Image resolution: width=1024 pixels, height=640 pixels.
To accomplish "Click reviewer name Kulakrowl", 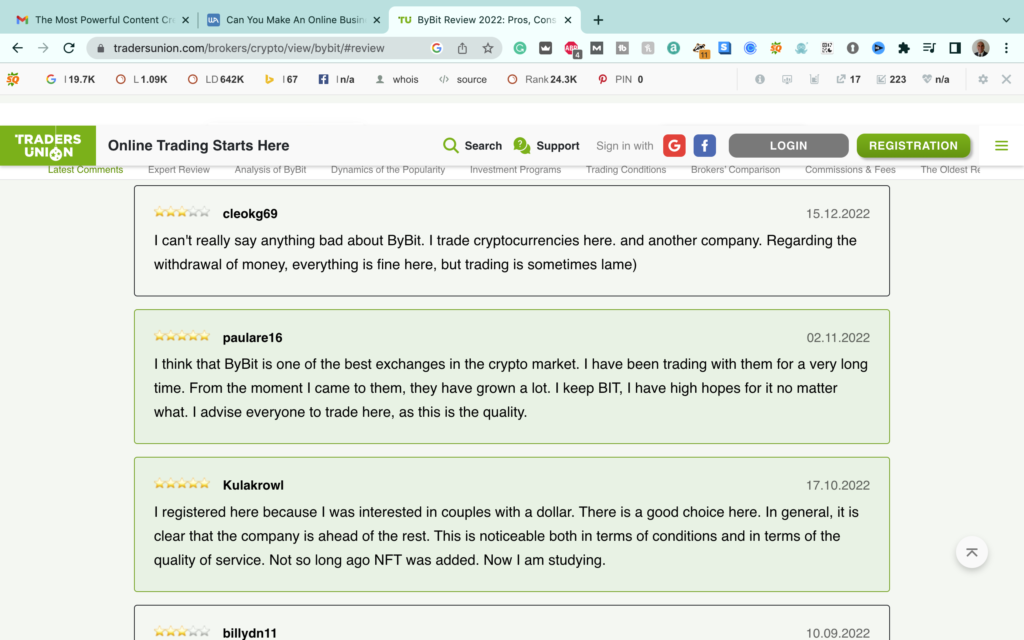I will click(x=253, y=485).
